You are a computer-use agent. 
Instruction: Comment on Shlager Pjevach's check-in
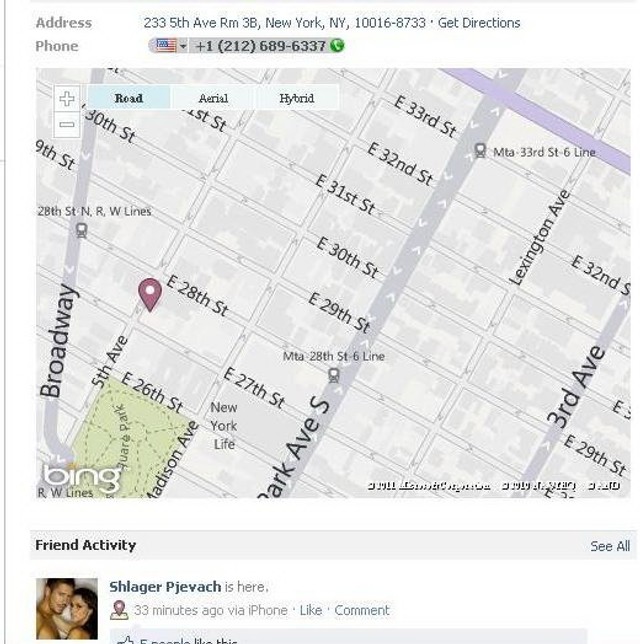click(361, 610)
